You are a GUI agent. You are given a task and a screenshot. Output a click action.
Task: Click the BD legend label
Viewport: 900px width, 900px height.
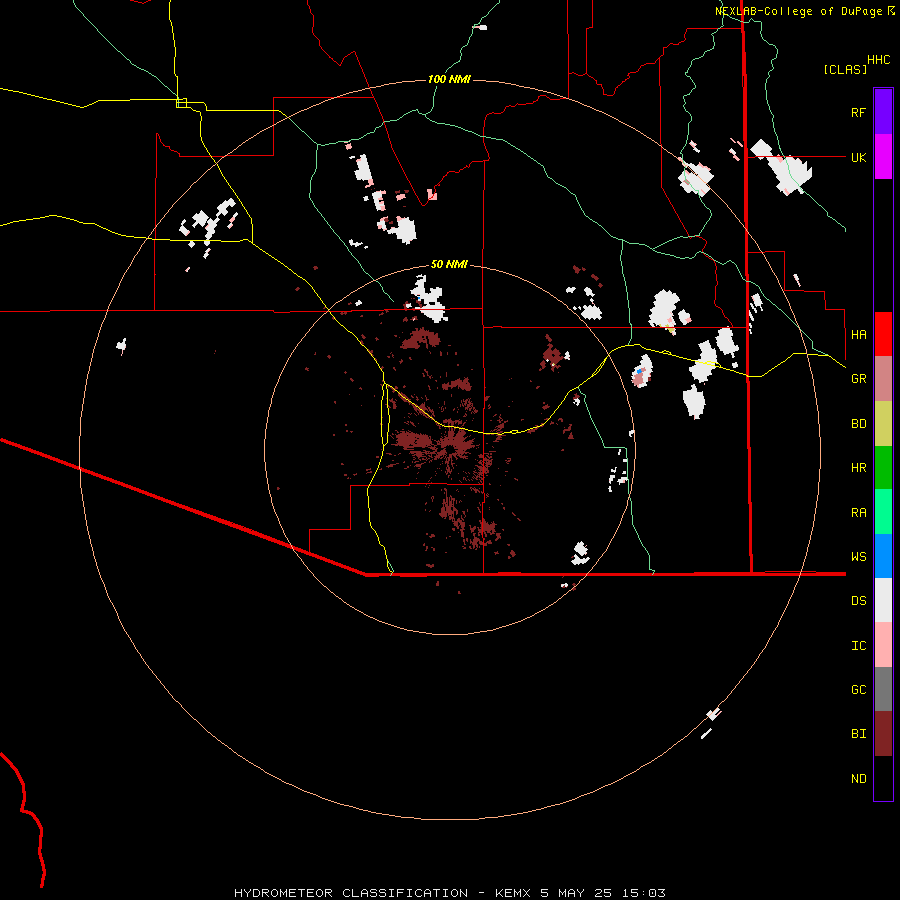[858, 424]
